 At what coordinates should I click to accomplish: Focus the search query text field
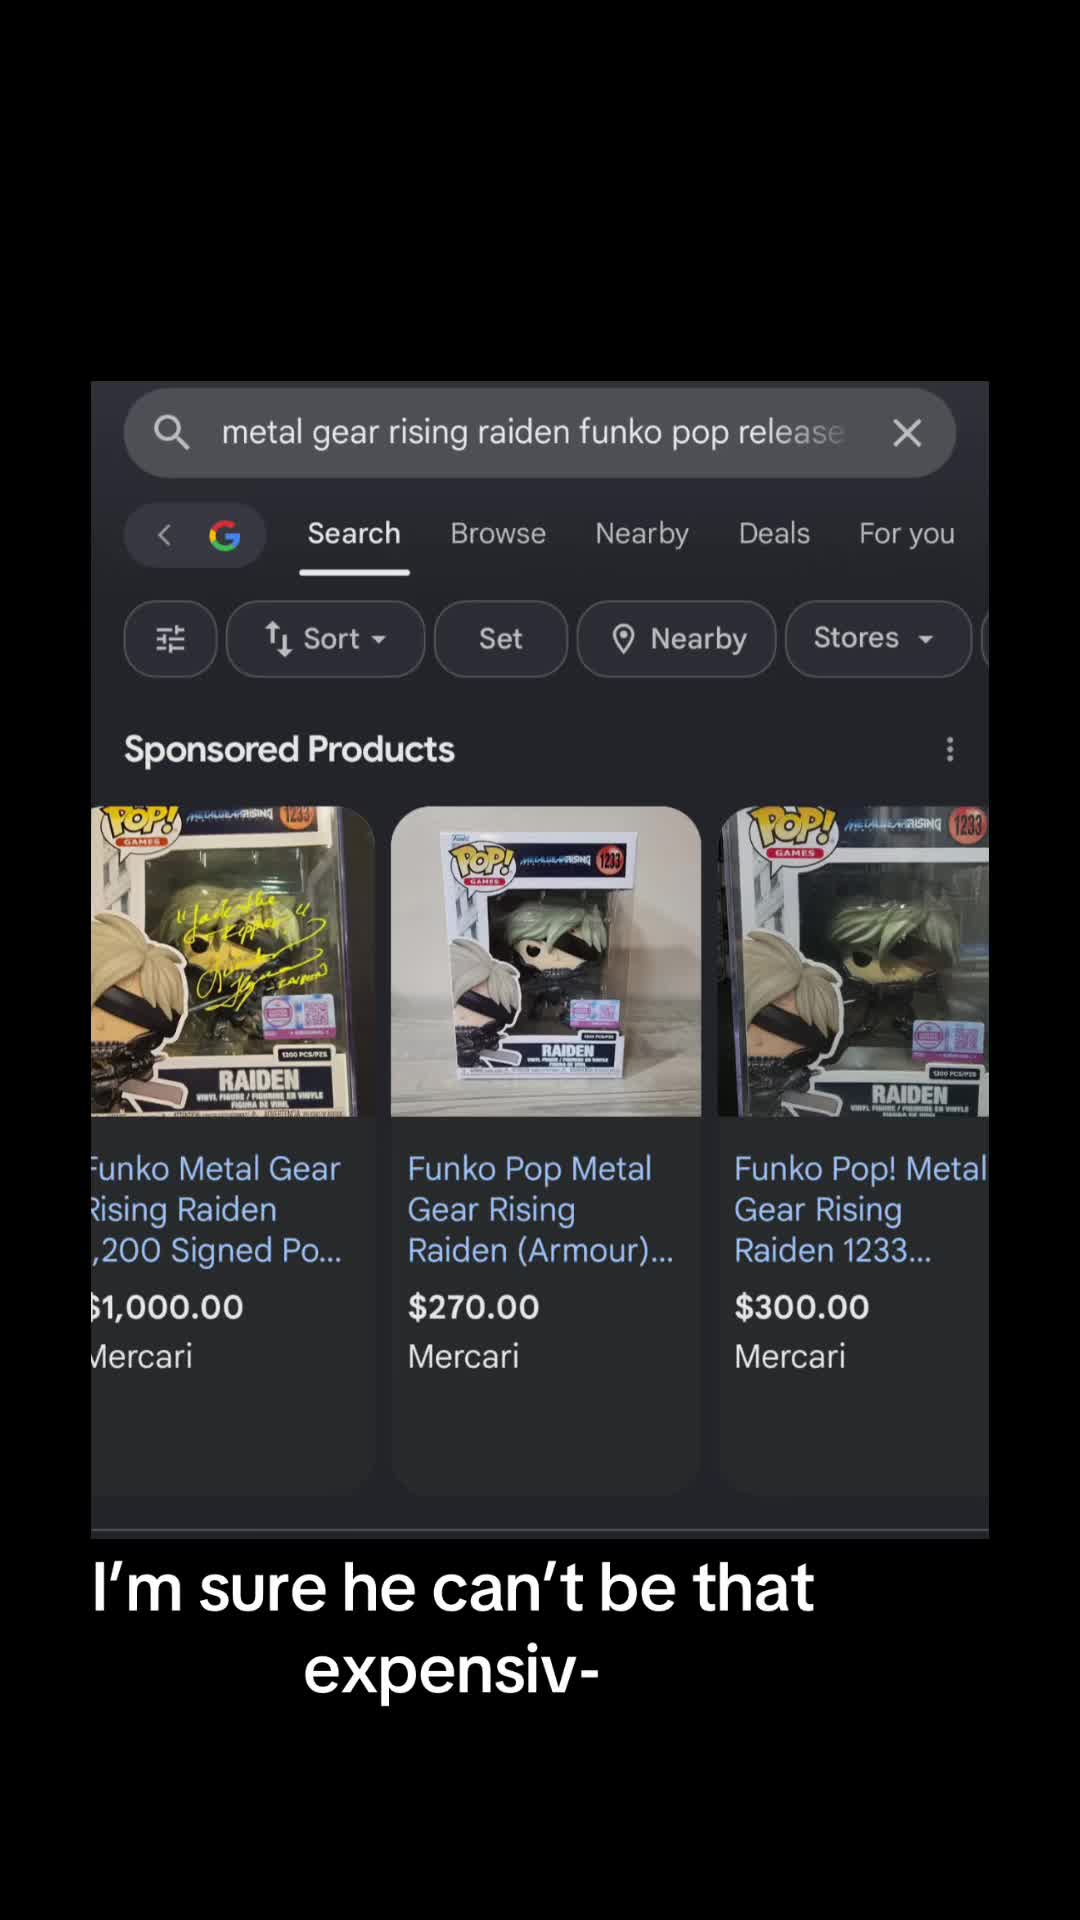(x=533, y=433)
